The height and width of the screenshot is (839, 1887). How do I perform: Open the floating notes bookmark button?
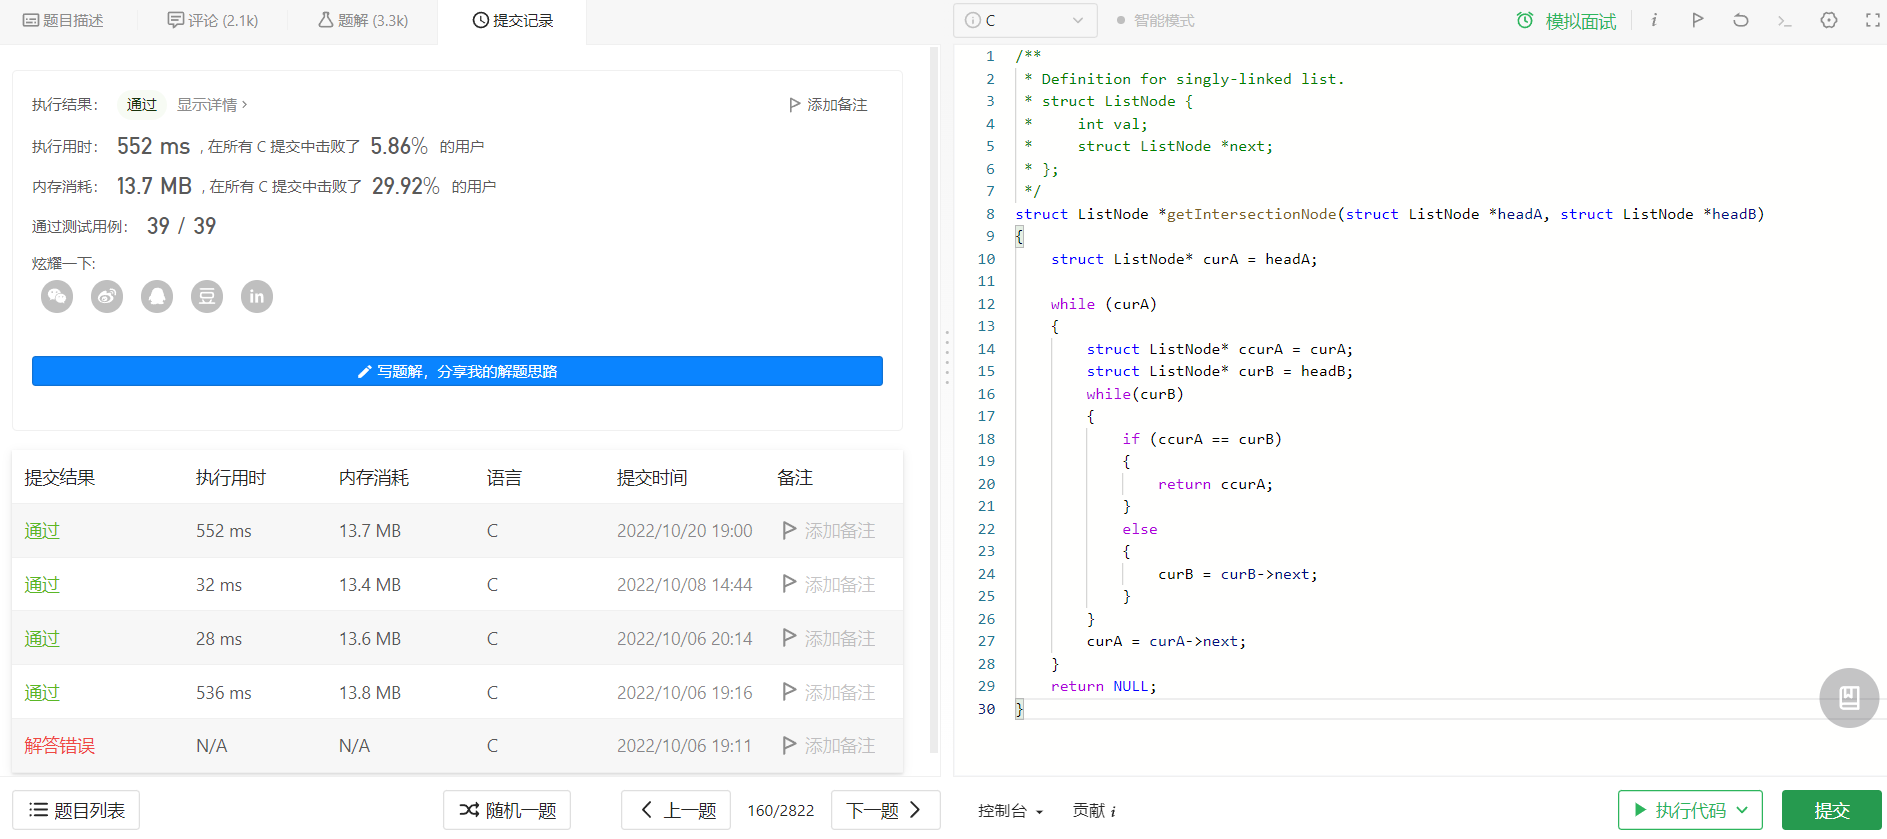click(x=1849, y=698)
